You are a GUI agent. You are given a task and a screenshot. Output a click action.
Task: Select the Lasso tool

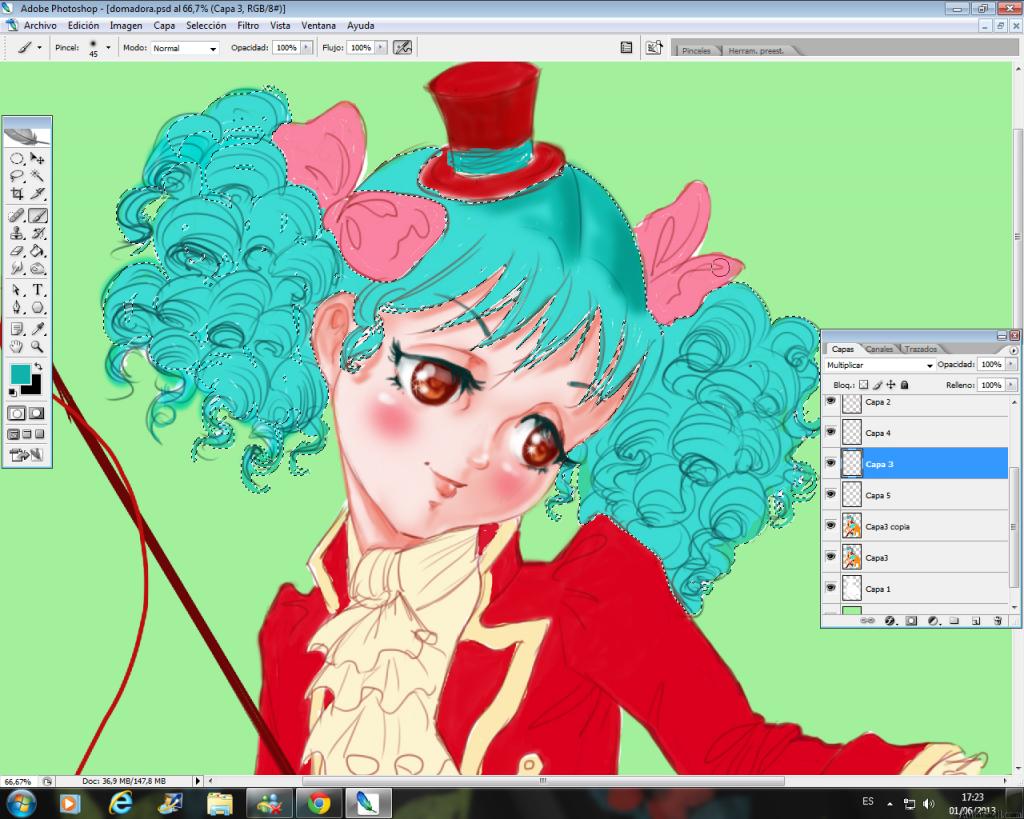click(x=17, y=176)
